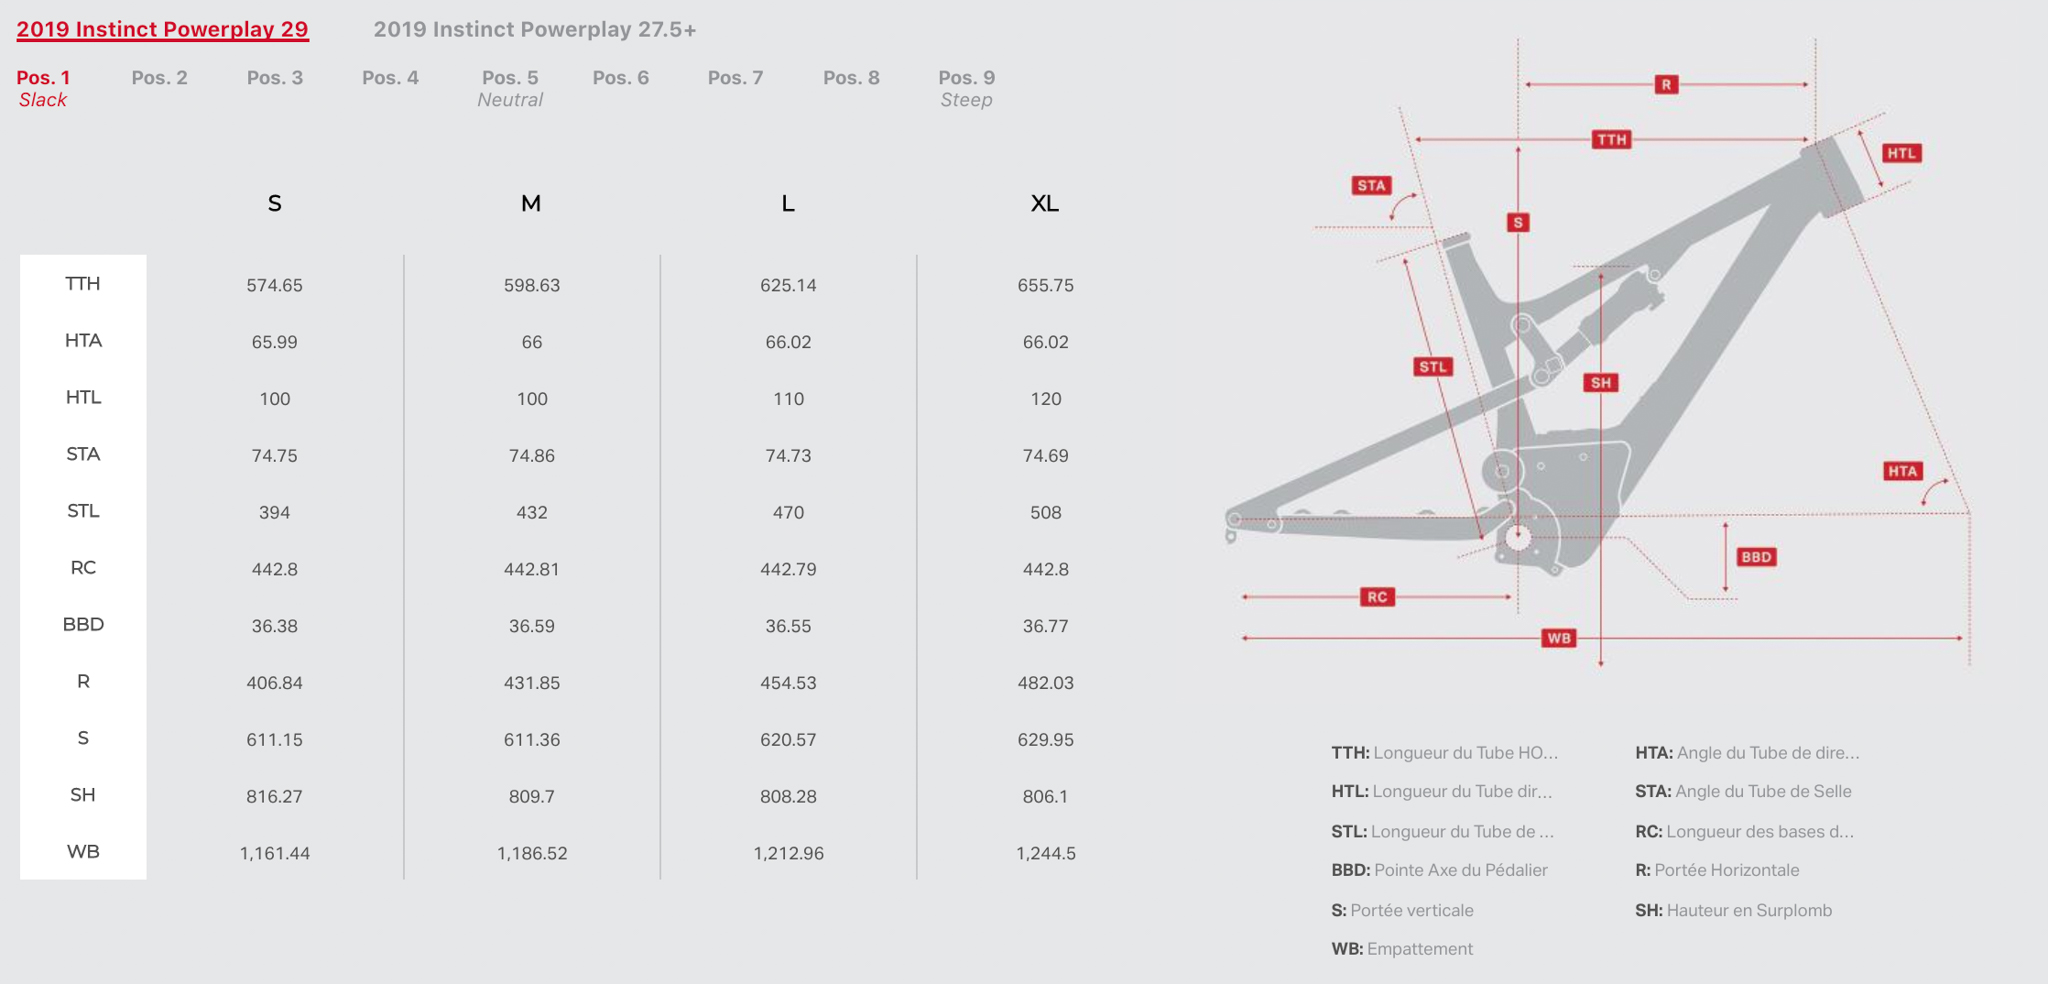Click the BBD badge below the frame

pos(1756,558)
